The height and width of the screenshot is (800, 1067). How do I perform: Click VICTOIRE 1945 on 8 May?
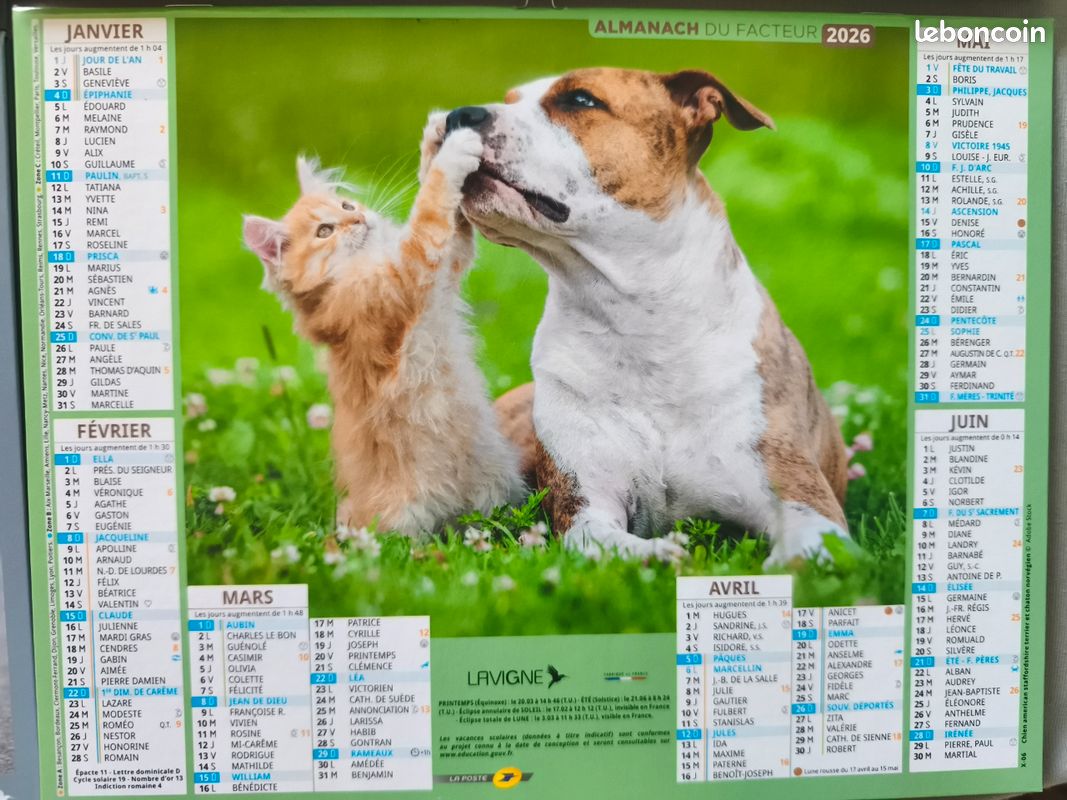981,146
